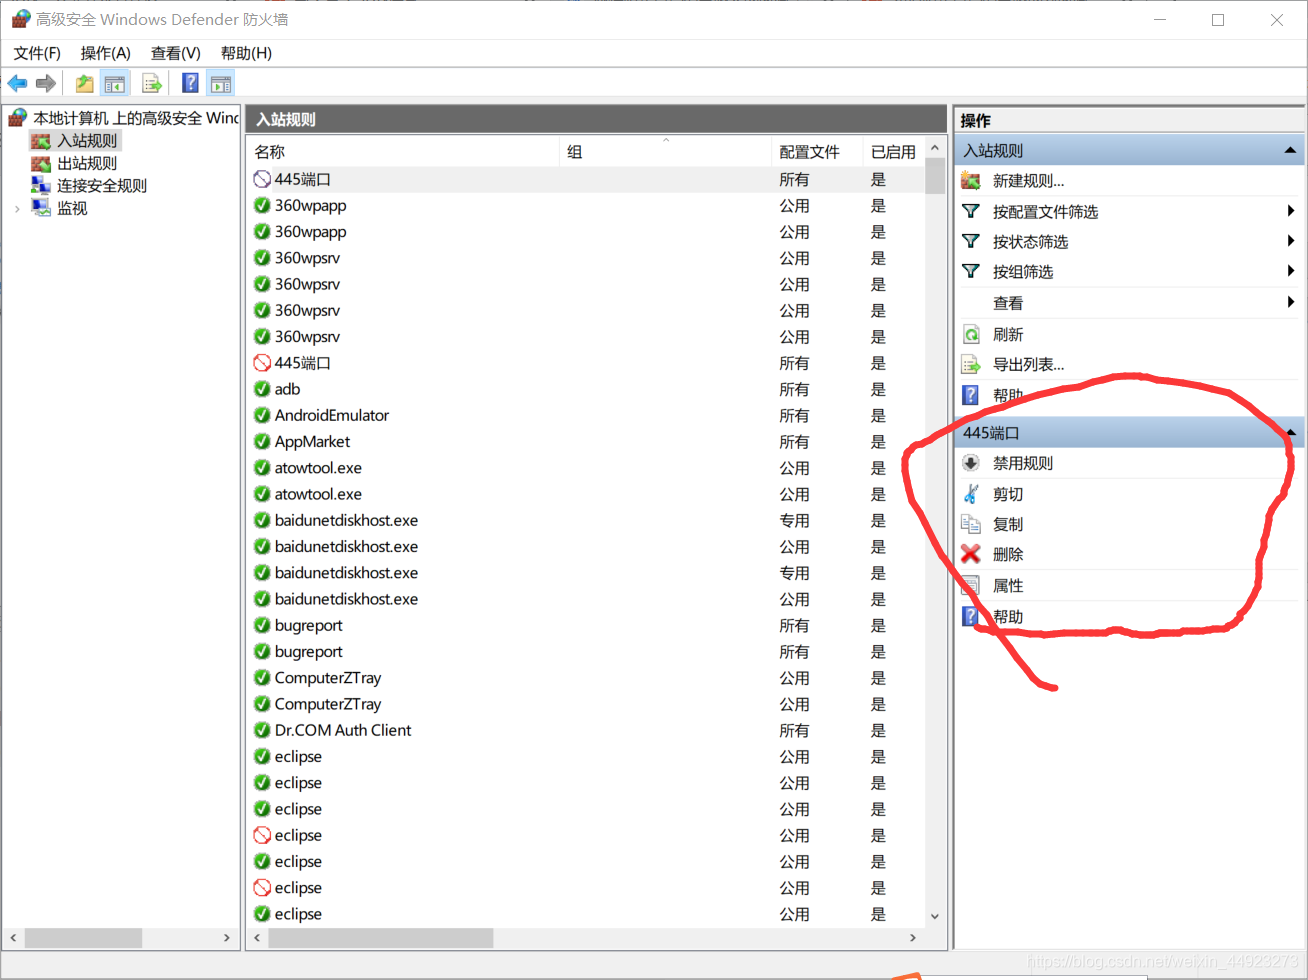The height and width of the screenshot is (980, 1308).
Task: Click 新建规则... in the actions pane
Action: [x=1028, y=181]
